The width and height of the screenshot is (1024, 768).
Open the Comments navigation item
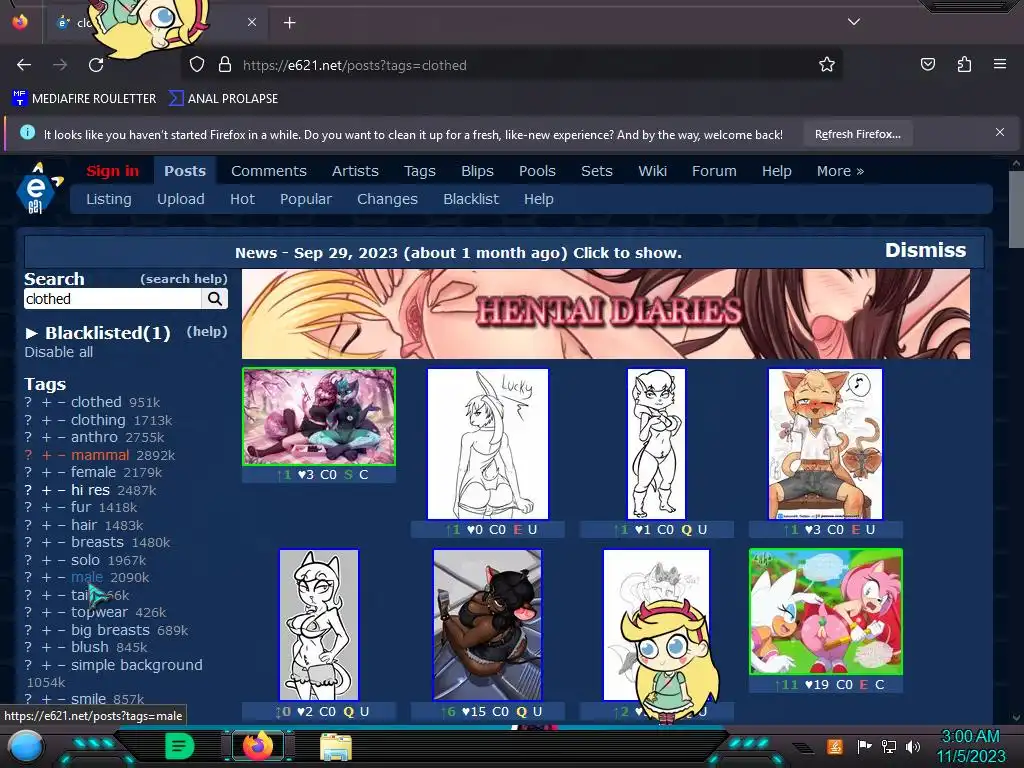click(x=268, y=171)
